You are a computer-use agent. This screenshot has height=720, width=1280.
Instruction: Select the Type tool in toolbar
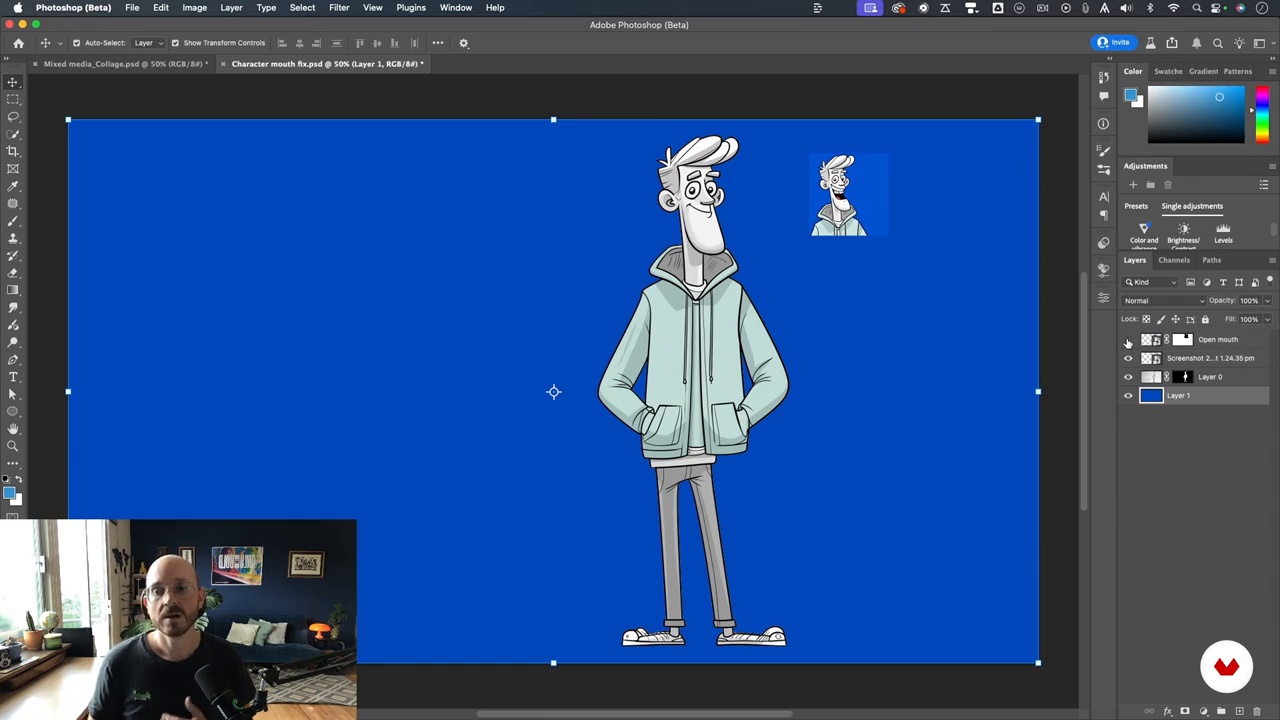point(13,377)
